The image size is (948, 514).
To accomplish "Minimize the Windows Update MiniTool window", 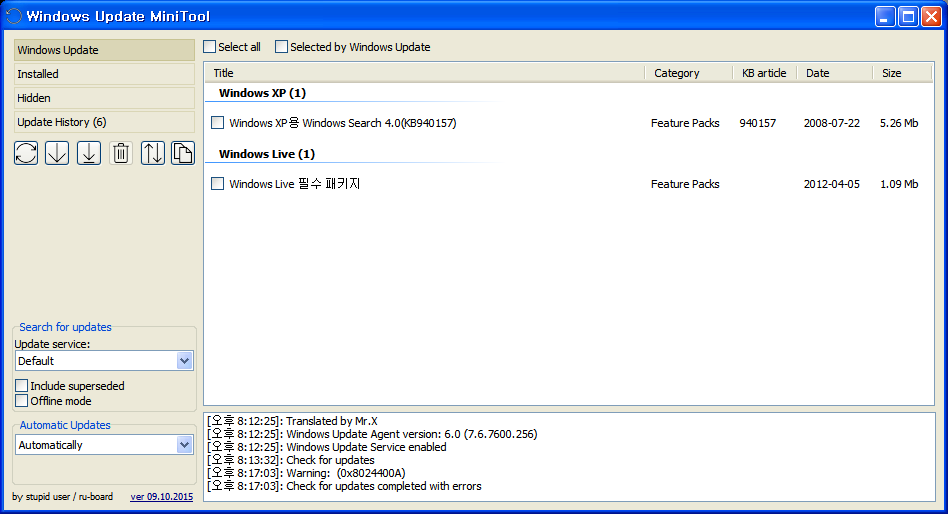I will [x=885, y=16].
